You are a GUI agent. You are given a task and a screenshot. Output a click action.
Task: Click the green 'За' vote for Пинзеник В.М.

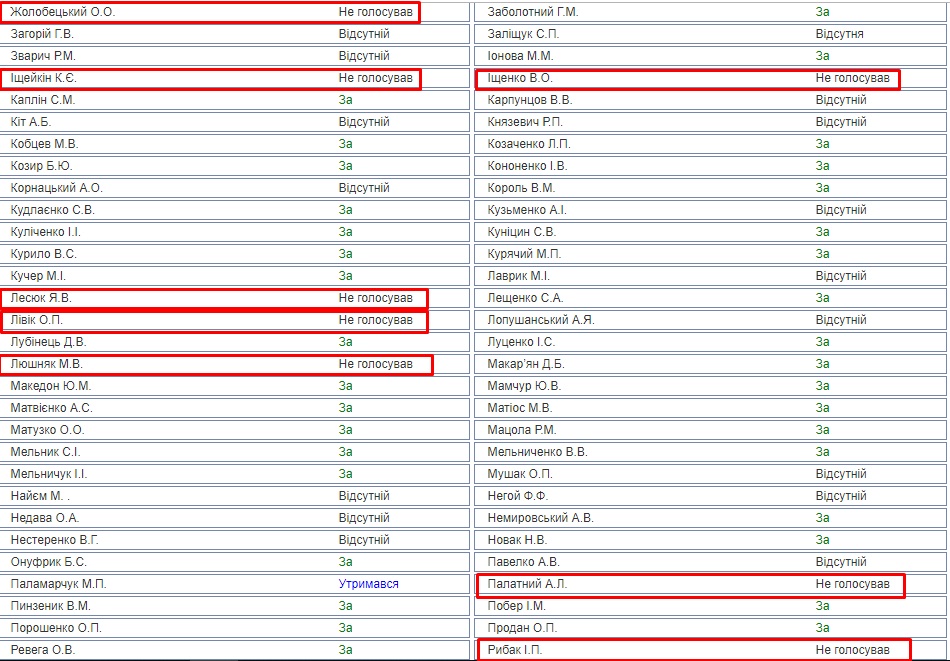pyautogui.click(x=345, y=606)
